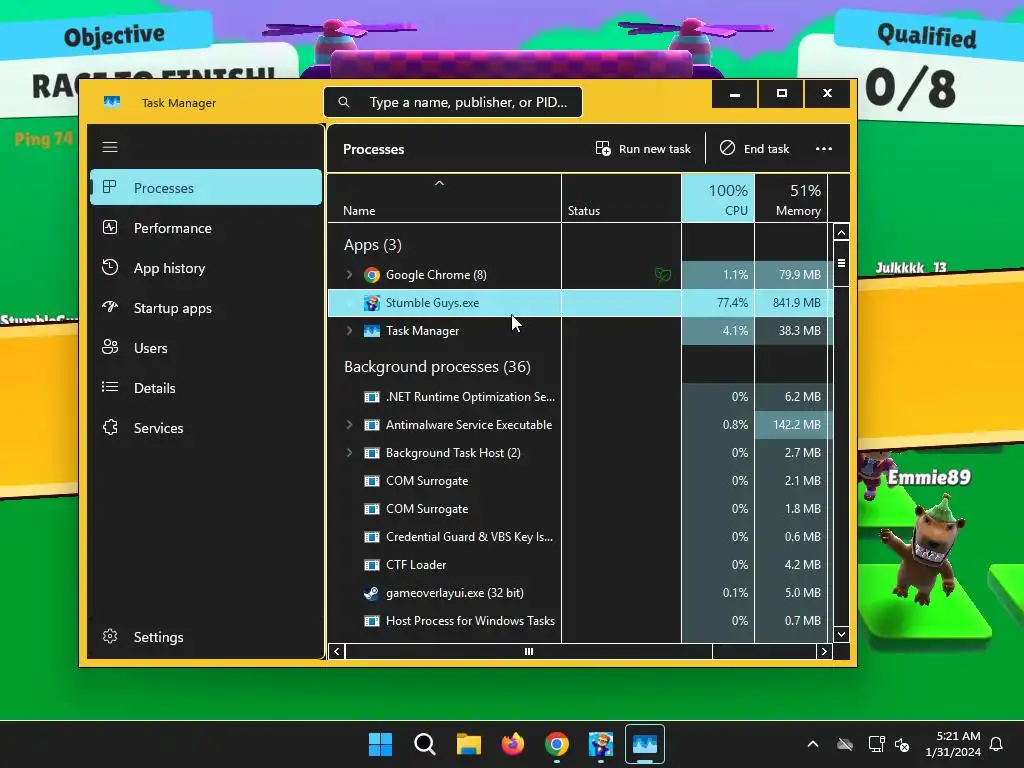This screenshot has width=1024, height=768.
Task: Sort by the Status column header
Action: [x=621, y=199]
